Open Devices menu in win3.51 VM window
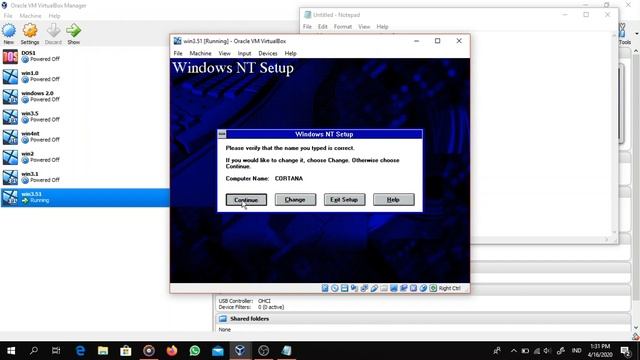Viewport: 640px width, 360px height. point(268,53)
